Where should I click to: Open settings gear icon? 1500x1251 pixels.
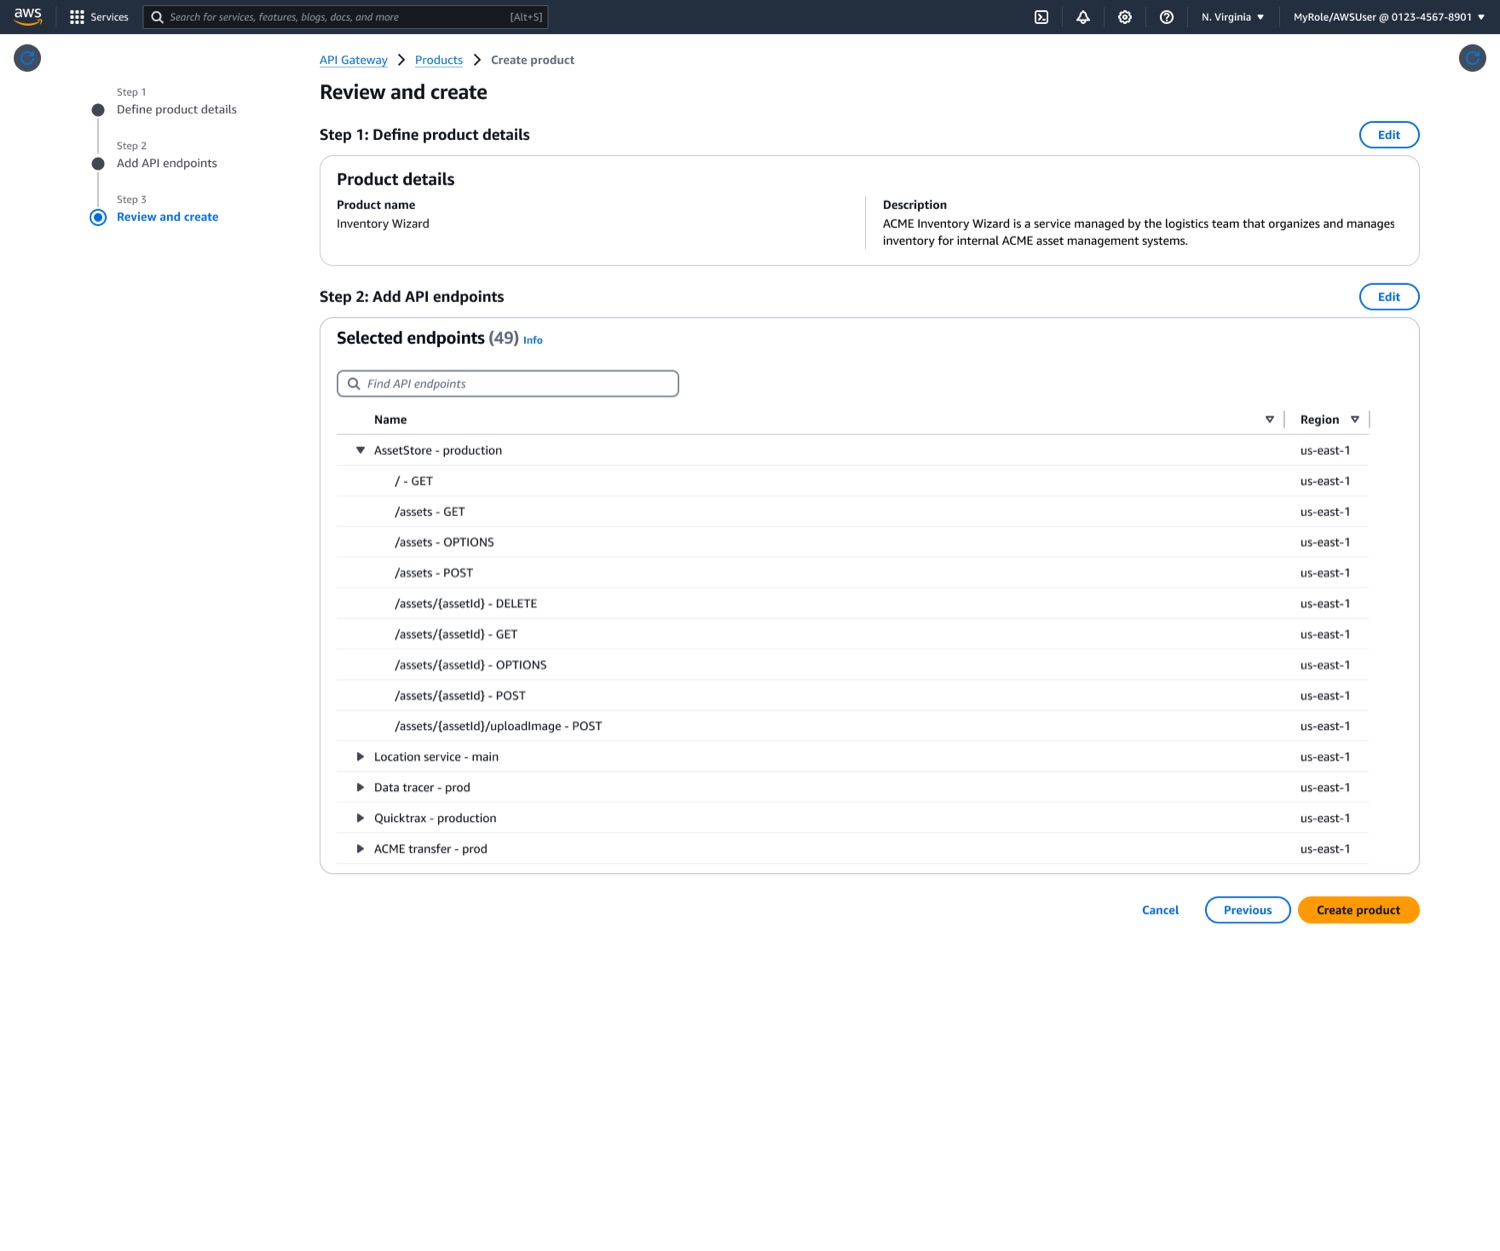pos(1125,17)
